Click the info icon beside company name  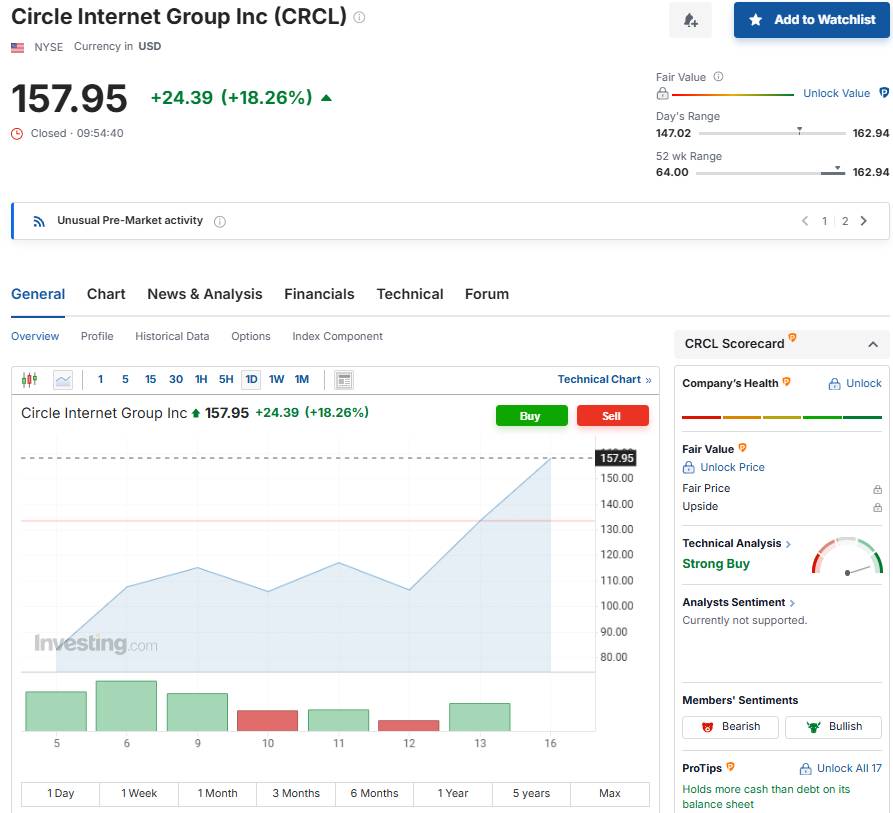pyautogui.click(x=359, y=17)
